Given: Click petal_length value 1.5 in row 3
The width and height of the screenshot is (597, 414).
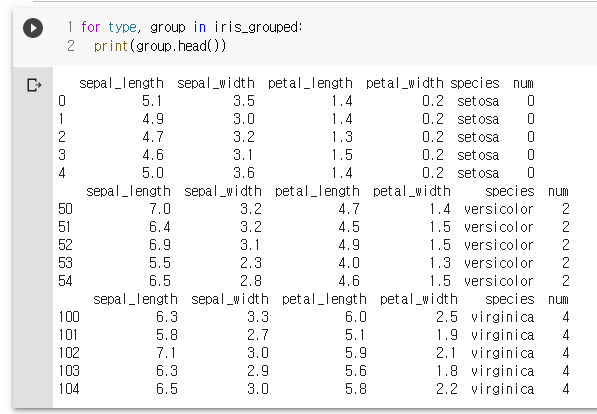Looking at the screenshot, I should (x=342, y=155).
